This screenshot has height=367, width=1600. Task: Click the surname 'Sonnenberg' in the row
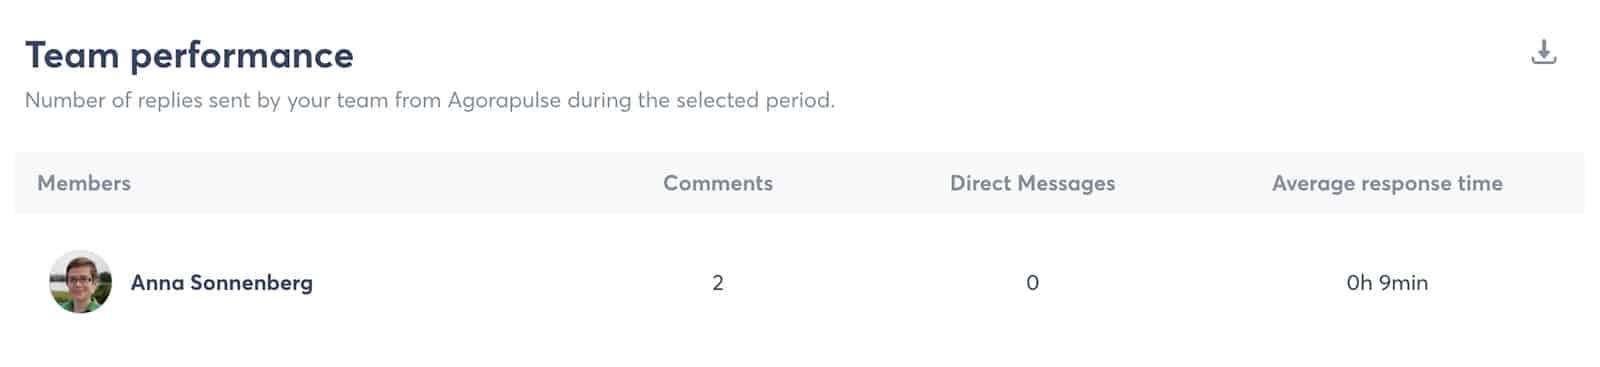[251, 283]
